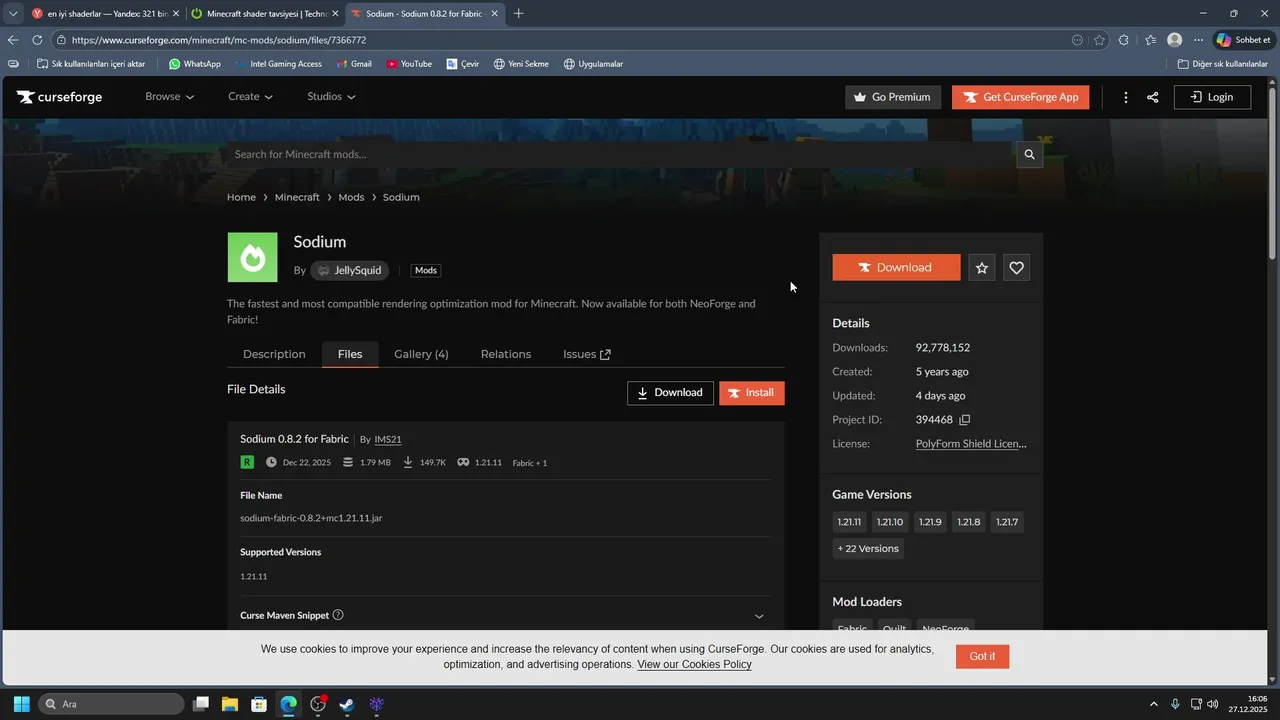Click the search magnifier button
Screen dimensions: 1280x720
[1029, 154]
